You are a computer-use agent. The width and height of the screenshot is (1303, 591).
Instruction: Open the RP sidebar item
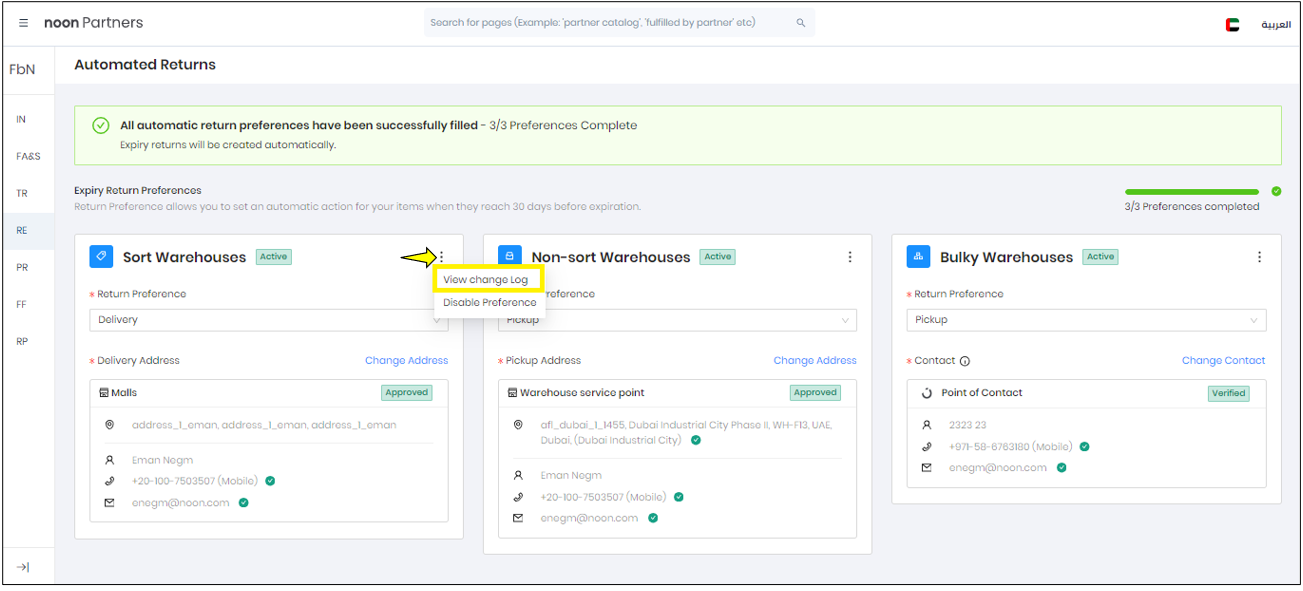22,341
